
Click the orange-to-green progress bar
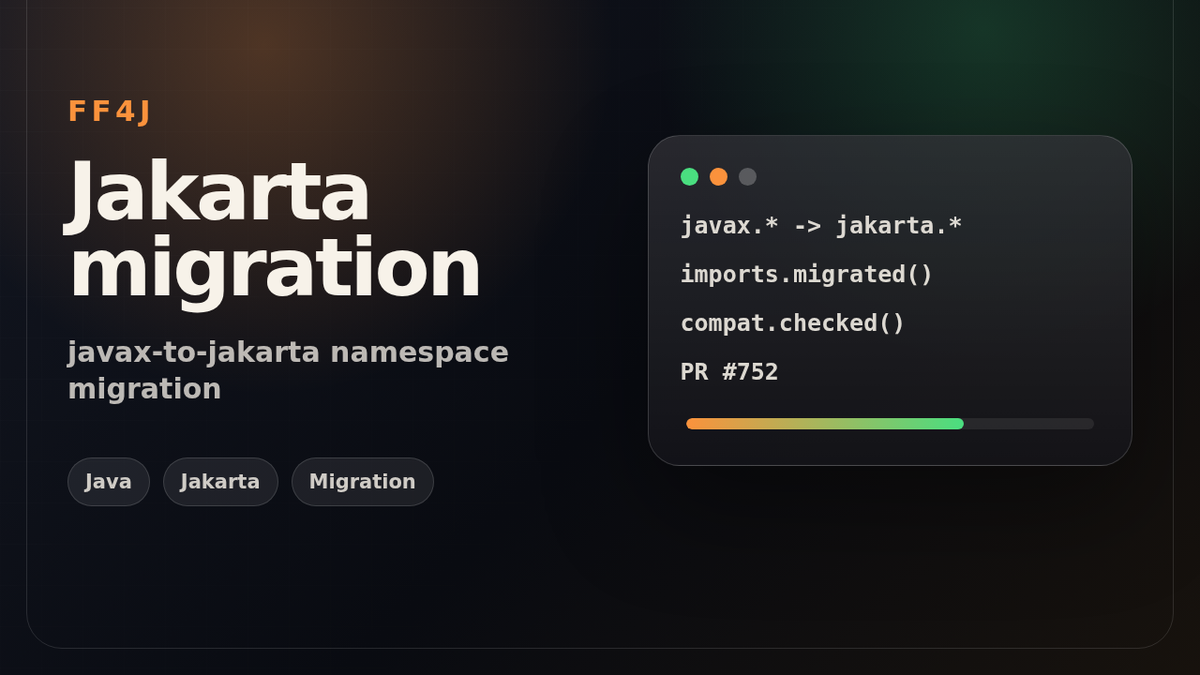[890, 424]
